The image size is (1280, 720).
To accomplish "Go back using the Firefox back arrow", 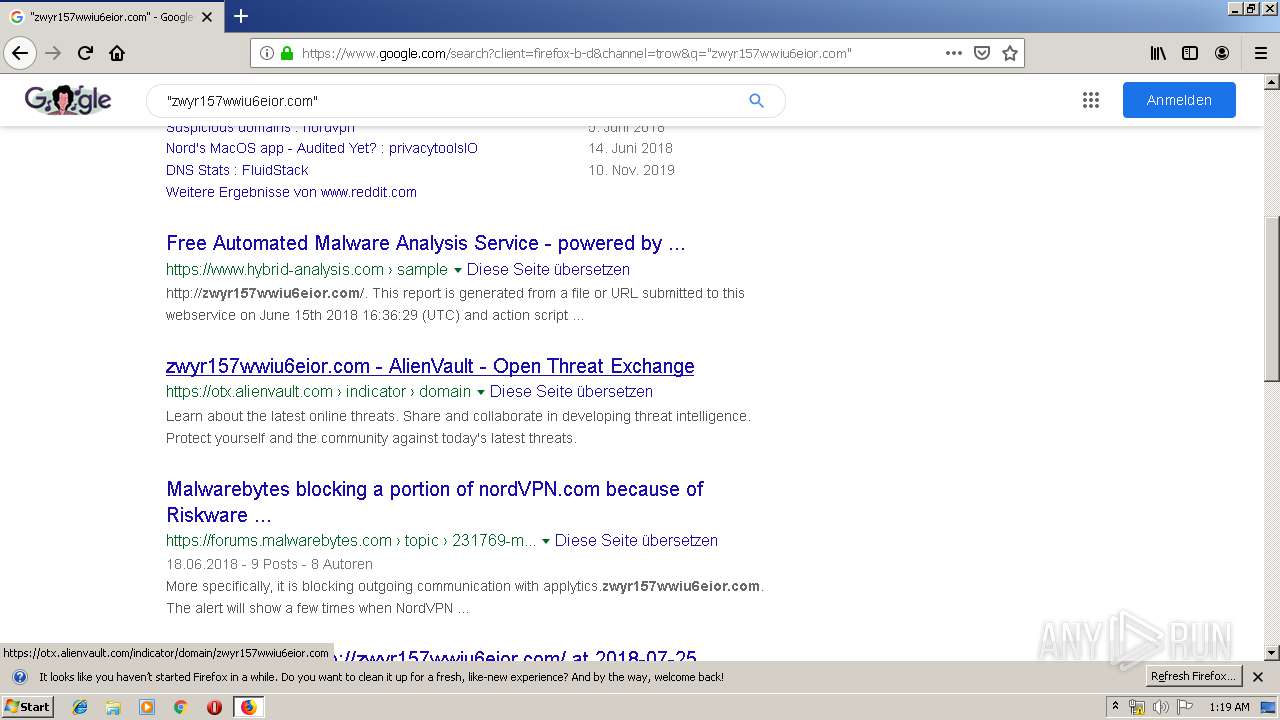I will coord(20,53).
